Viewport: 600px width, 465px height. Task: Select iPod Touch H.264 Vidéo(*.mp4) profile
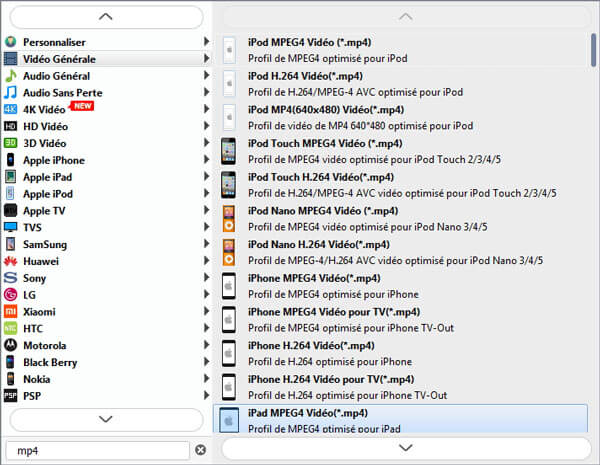point(401,185)
